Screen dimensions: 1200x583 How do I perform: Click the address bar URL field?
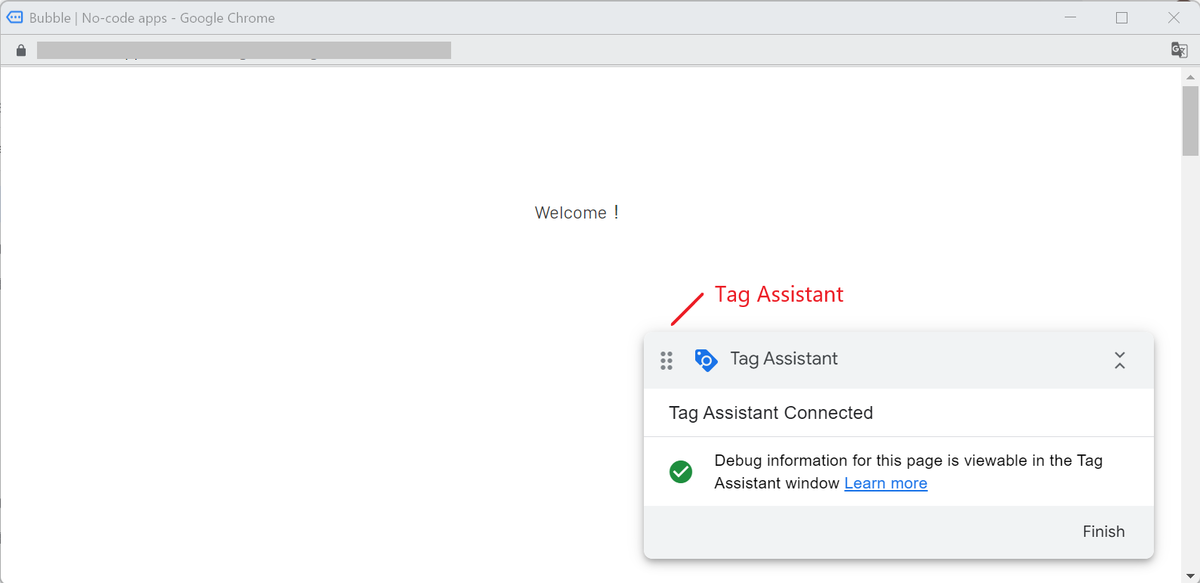coord(244,50)
